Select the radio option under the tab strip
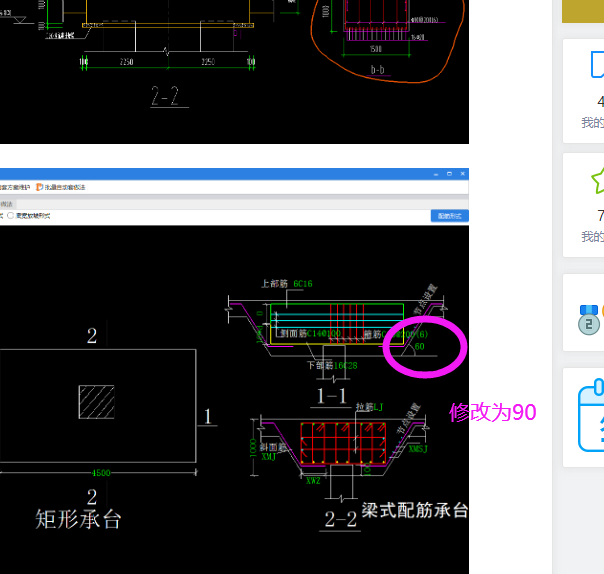 10,216
